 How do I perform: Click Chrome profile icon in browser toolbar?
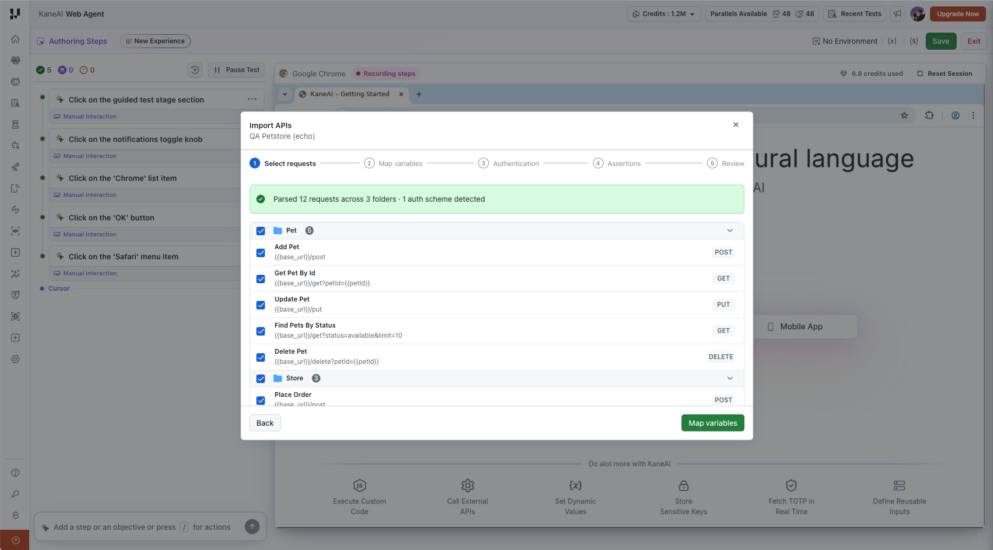click(x=955, y=115)
